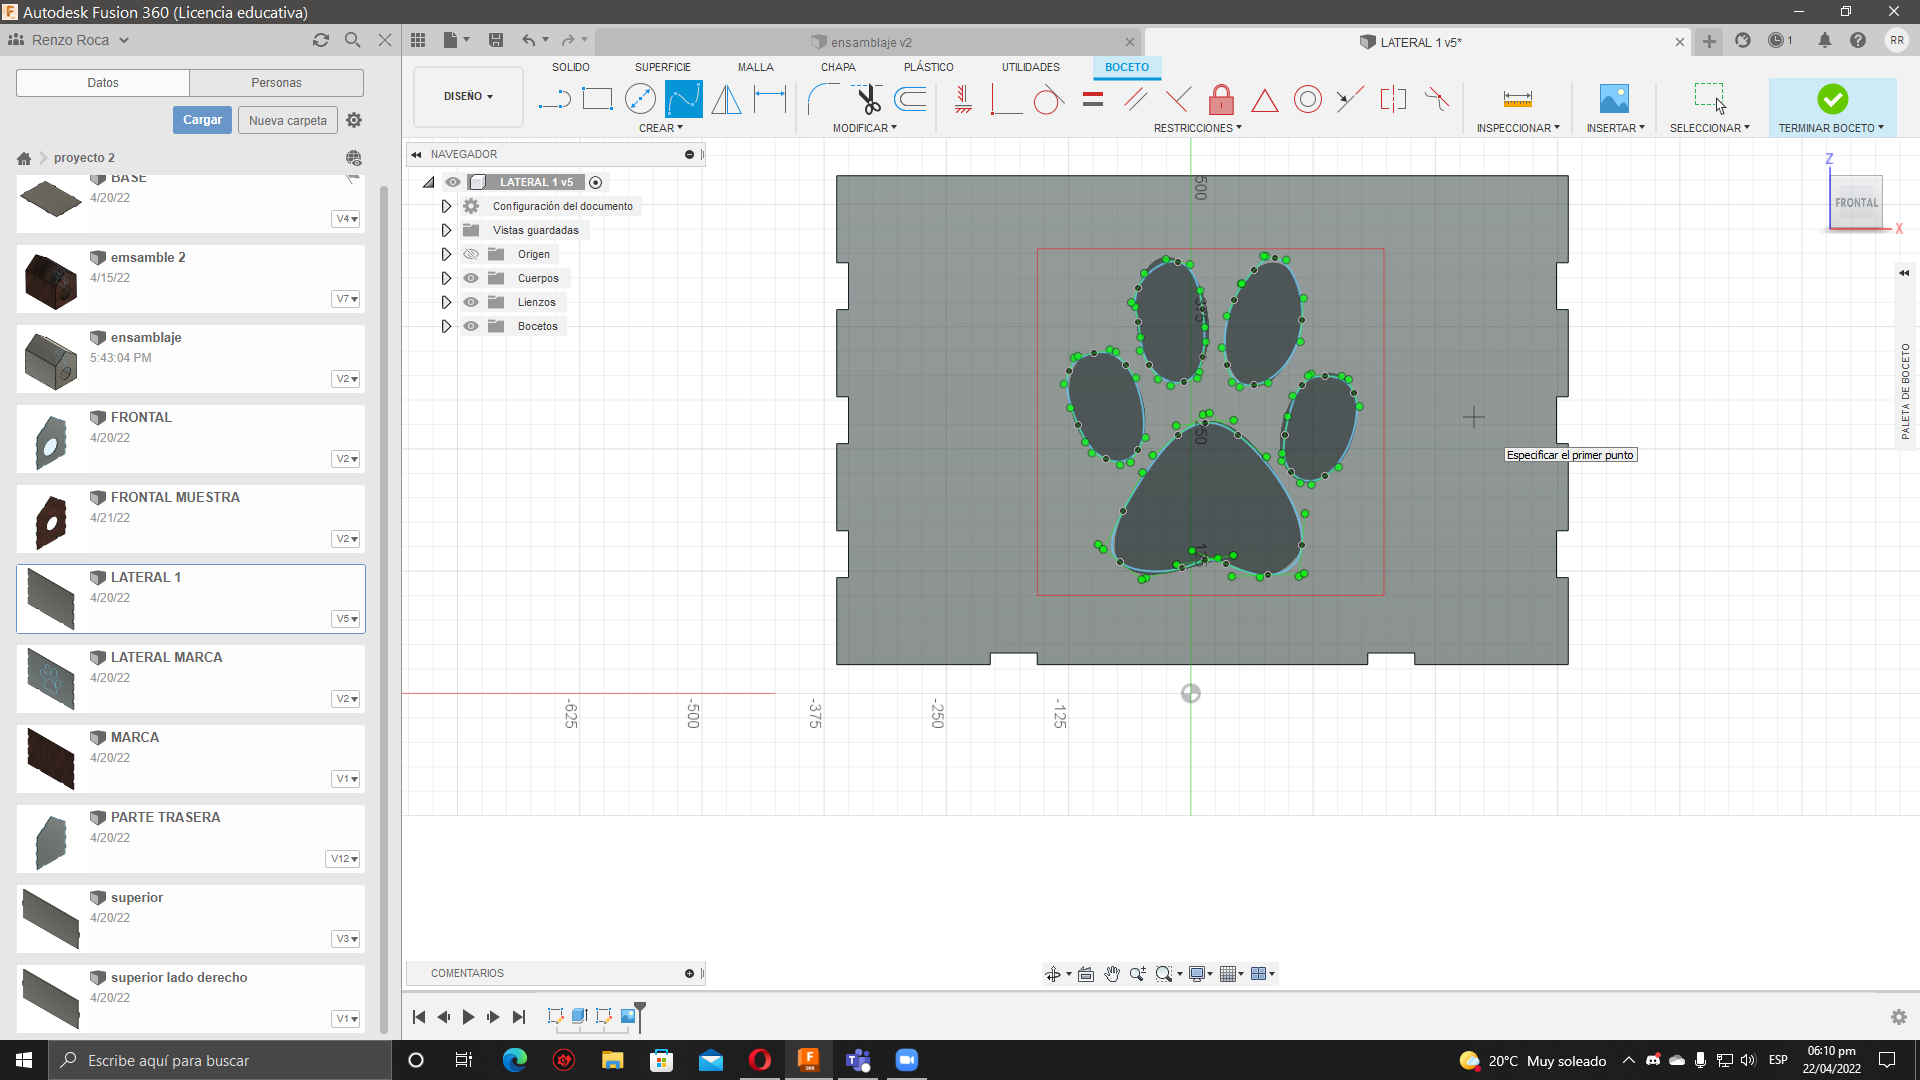The height and width of the screenshot is (1080, 1920).
Task: Apply the Fix/Unfix lock constraint
Action: tap(1221, 99)
